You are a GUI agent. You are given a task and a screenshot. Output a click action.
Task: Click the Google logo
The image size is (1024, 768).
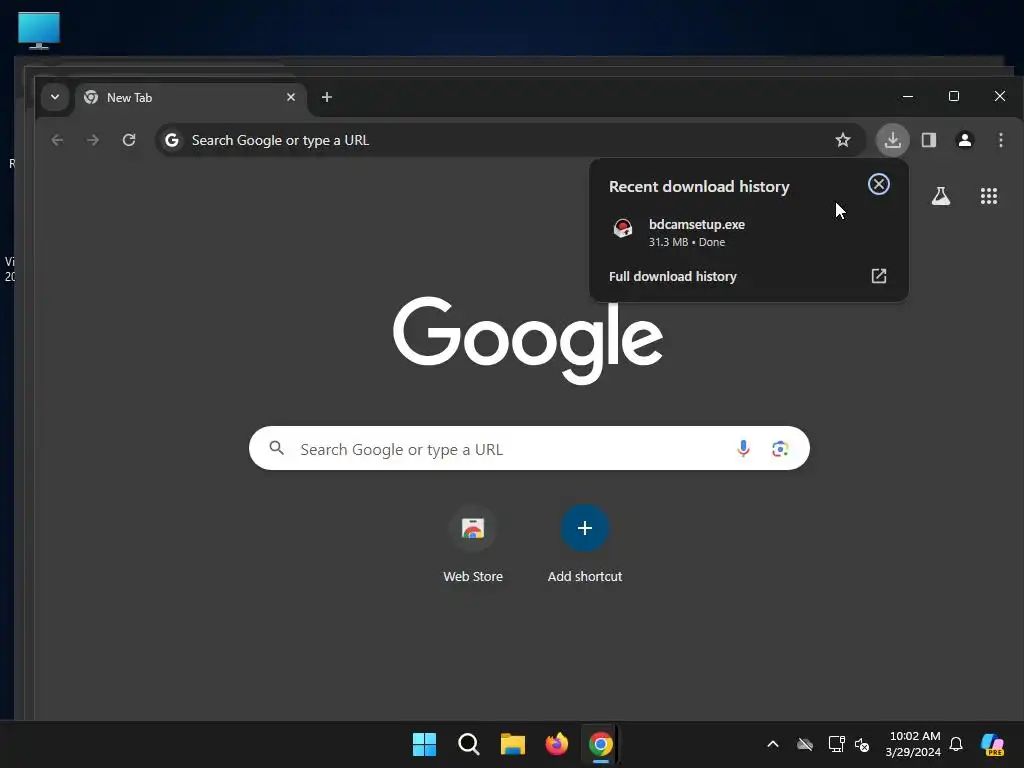(x=528, y=340)
